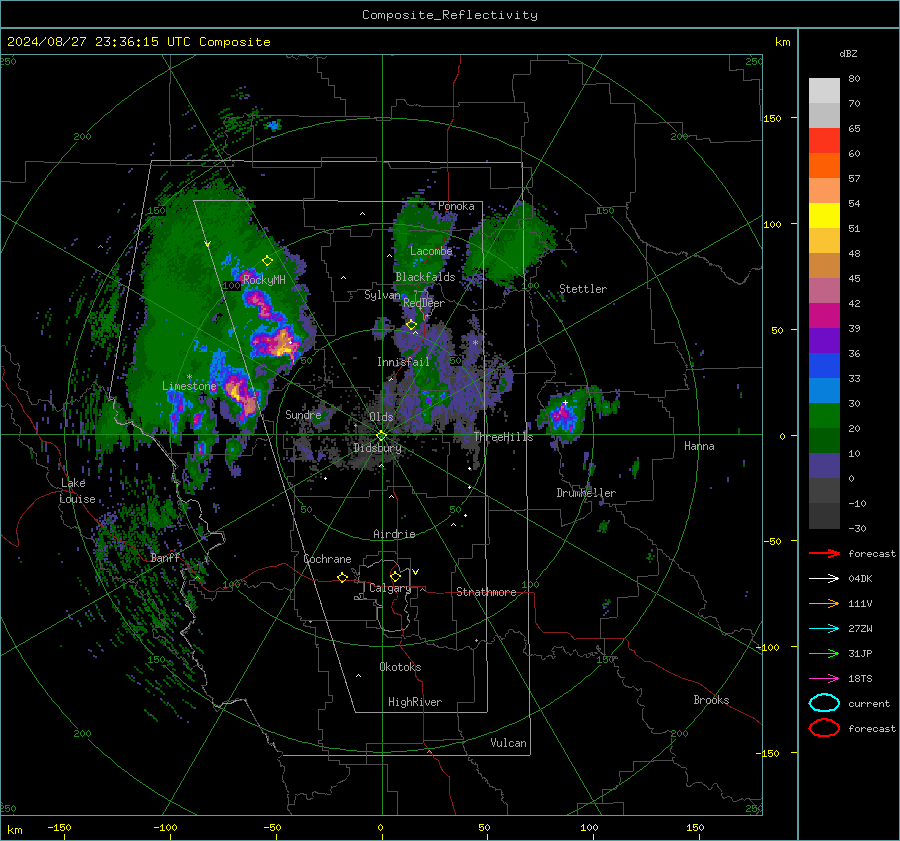Click the 18TS legend label
This screenshot has height=841, width=900.
[860, 679]
